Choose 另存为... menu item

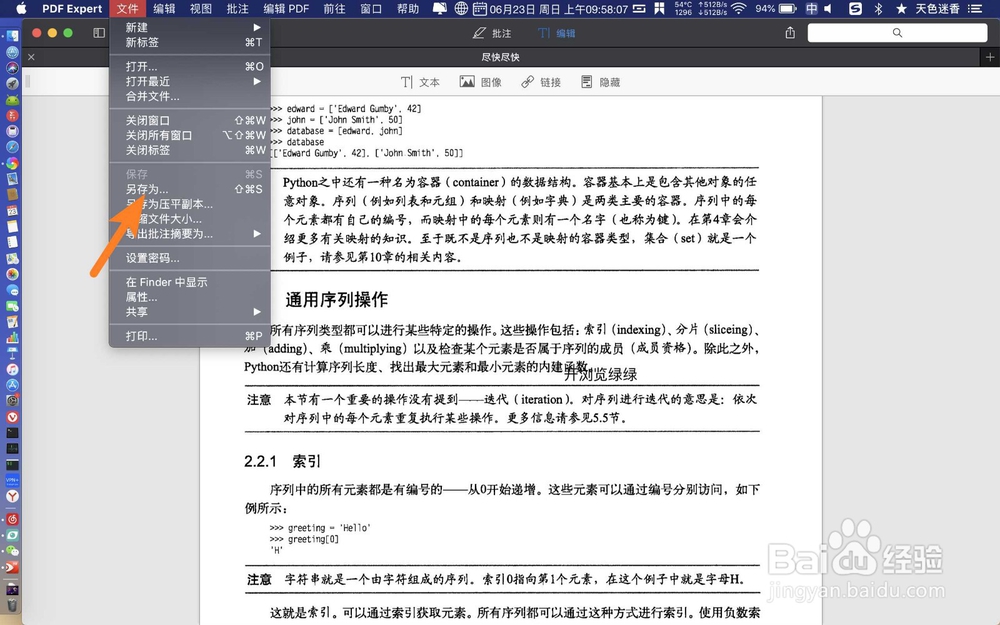(189, 189)
